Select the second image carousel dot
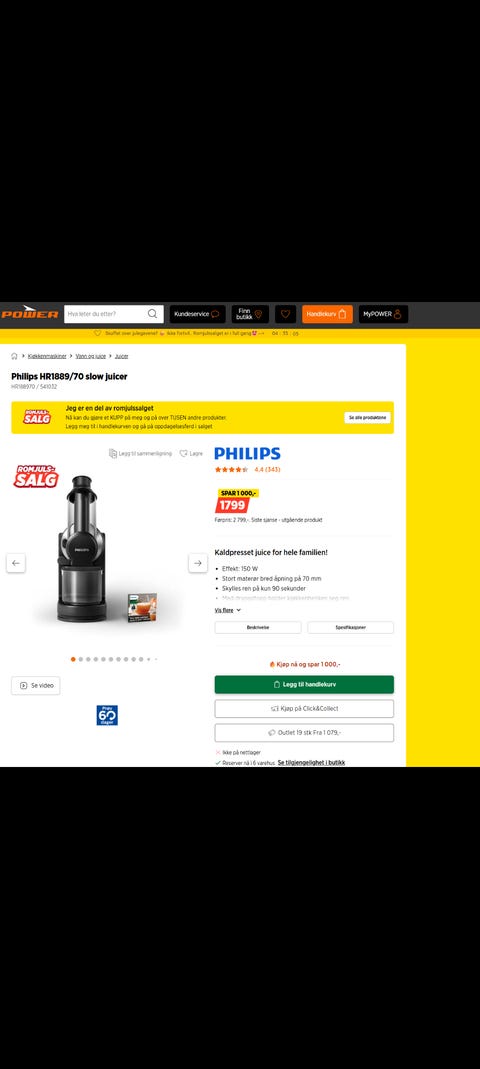The width and height of the screenshot is (480, 1069). [x=80, y=659]
